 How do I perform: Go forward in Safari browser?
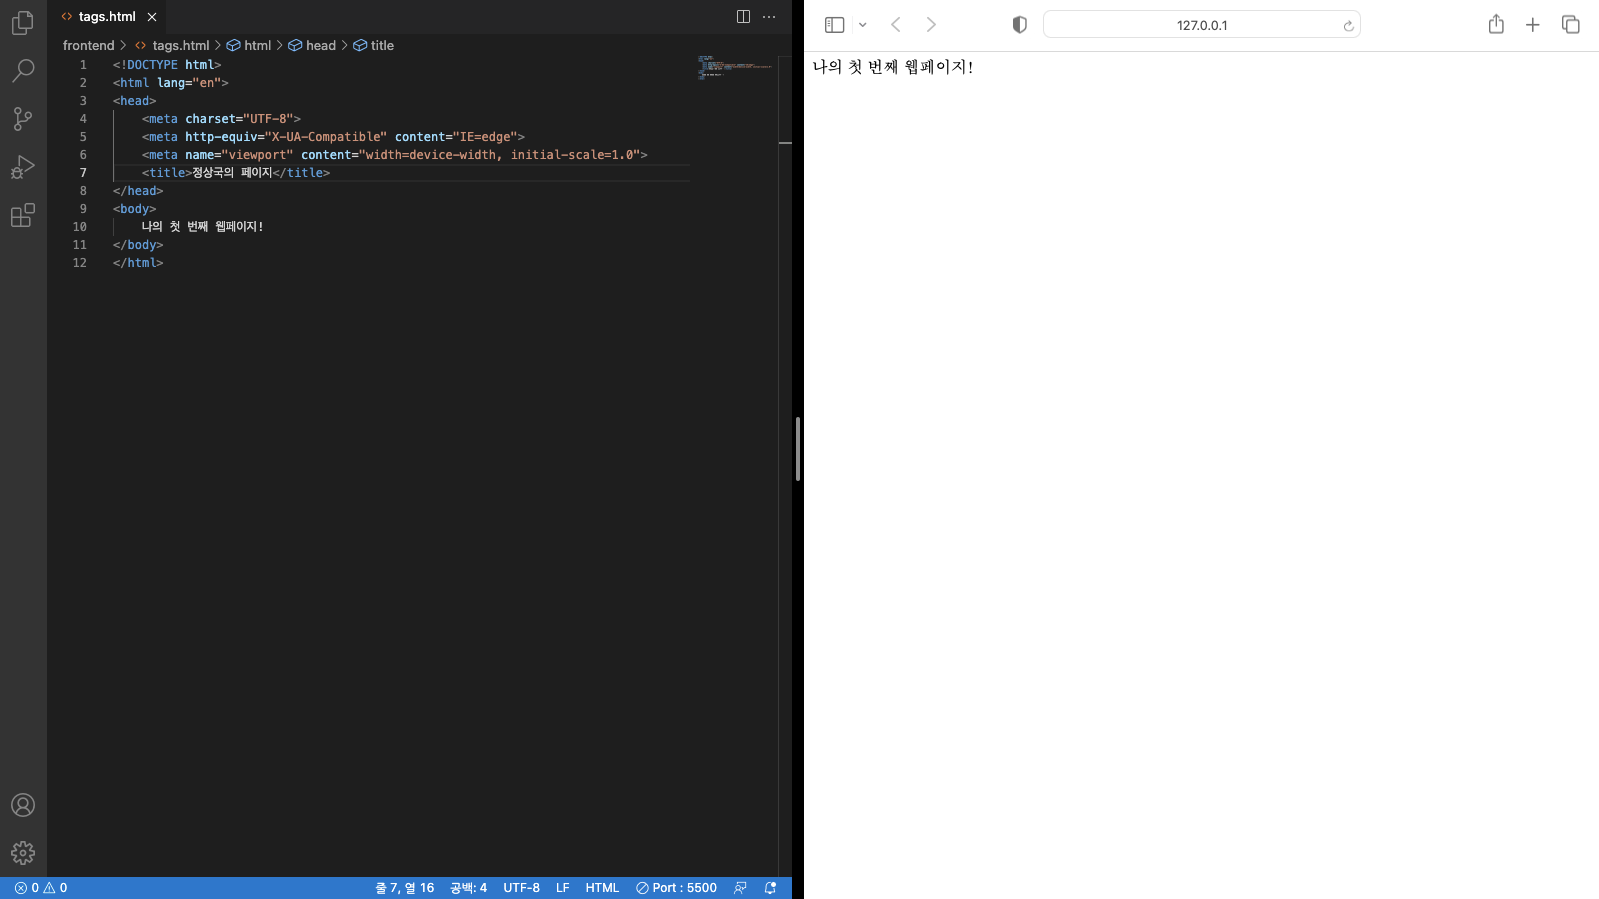(x=931, y=25)
